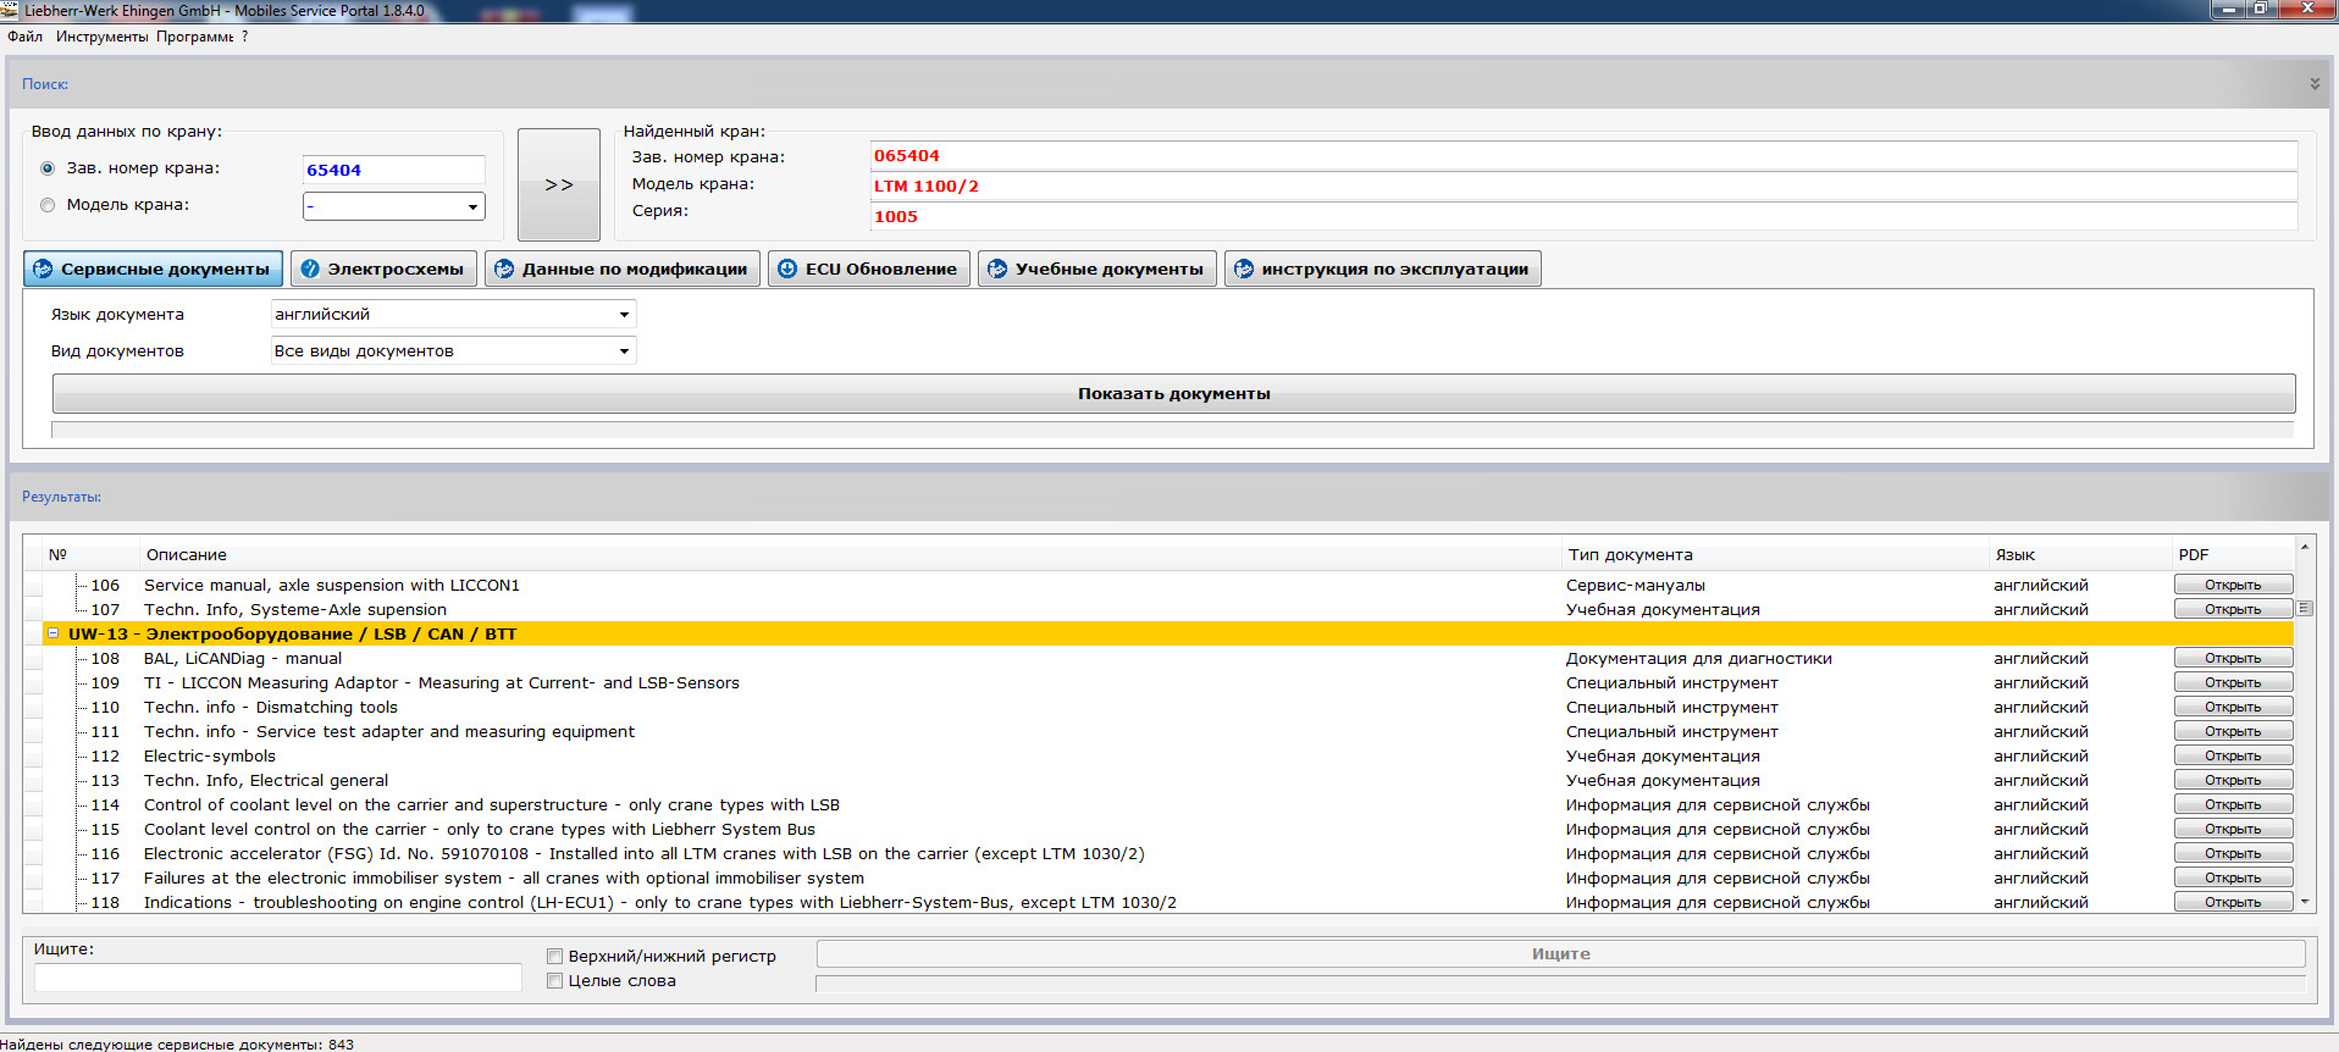Viewport: 2339px width, 1052px height.
Task: Open the Файл menu
Action: [25, 37]
